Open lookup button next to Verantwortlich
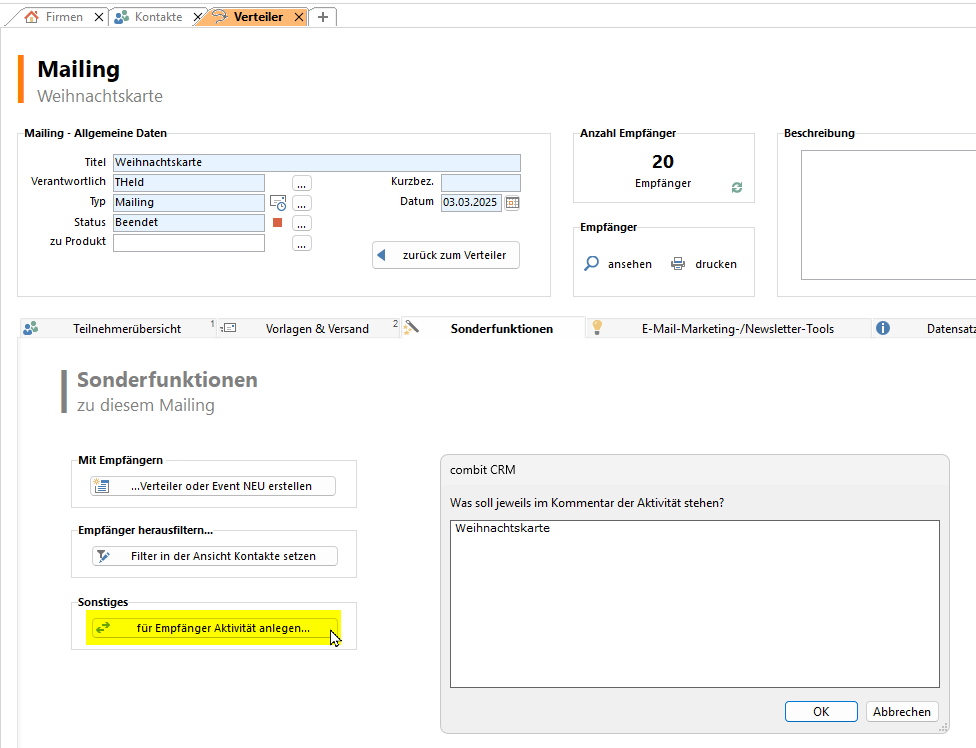The height and width of the screenshot is (748, 976). click(x=302, y=183)
